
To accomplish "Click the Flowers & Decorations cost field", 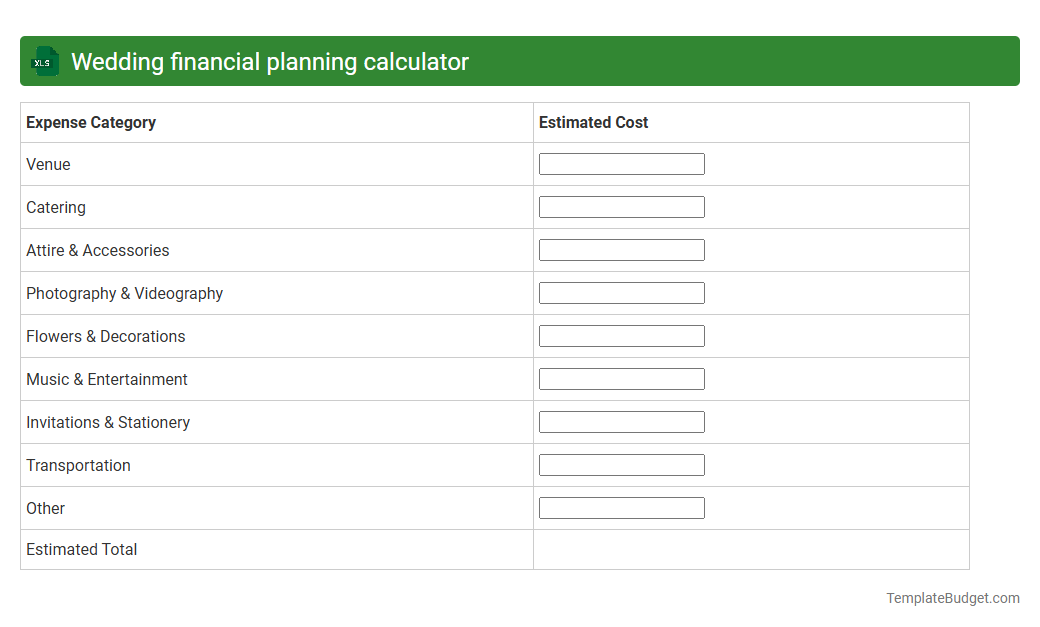I will 621,335.
